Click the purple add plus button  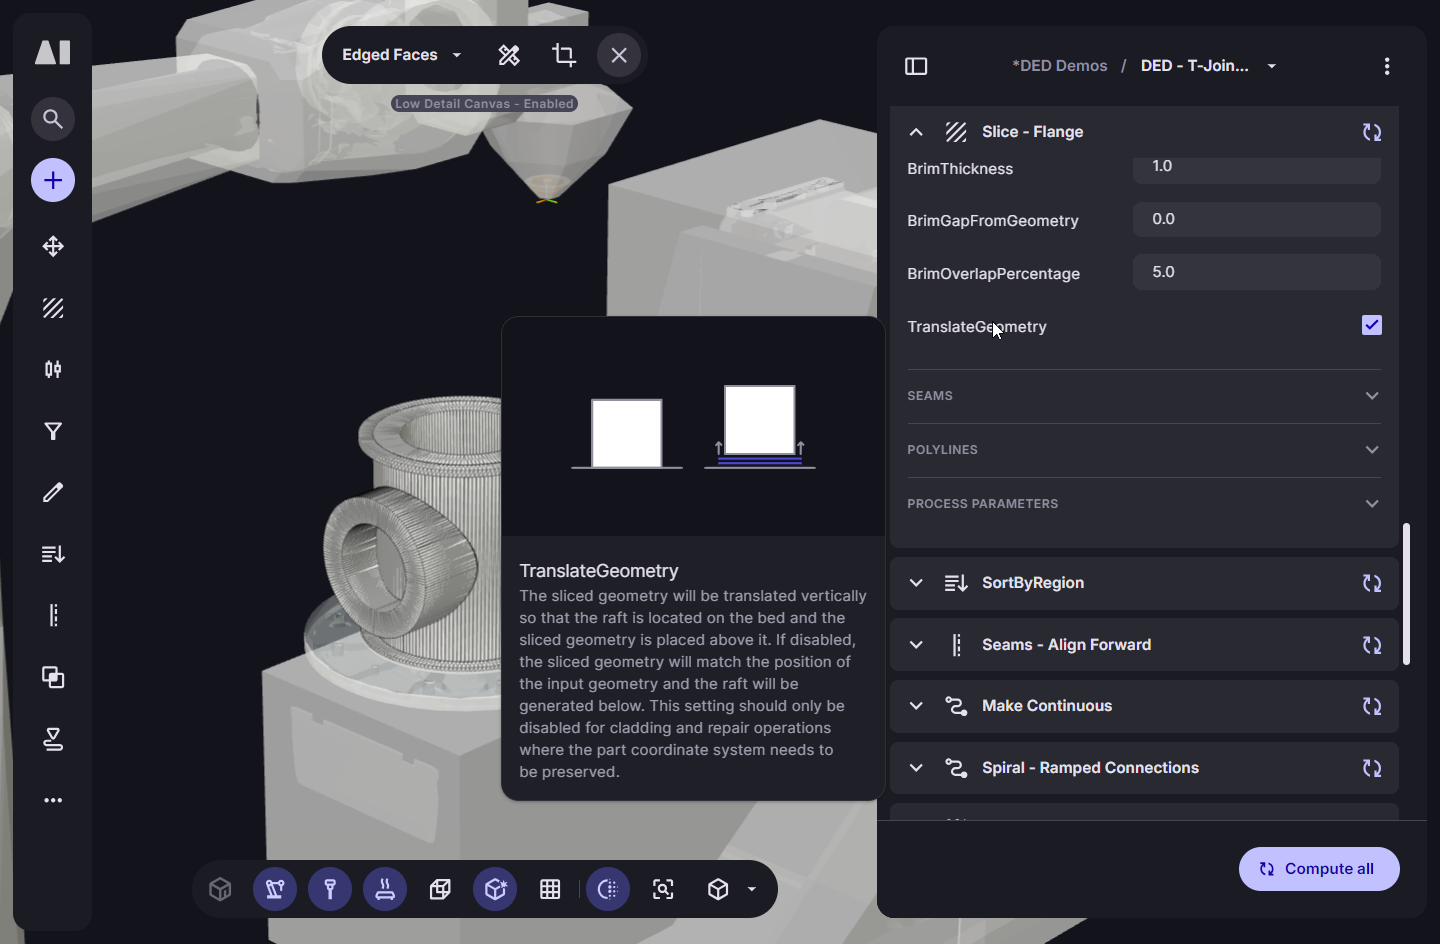click(x=53, y=181)
